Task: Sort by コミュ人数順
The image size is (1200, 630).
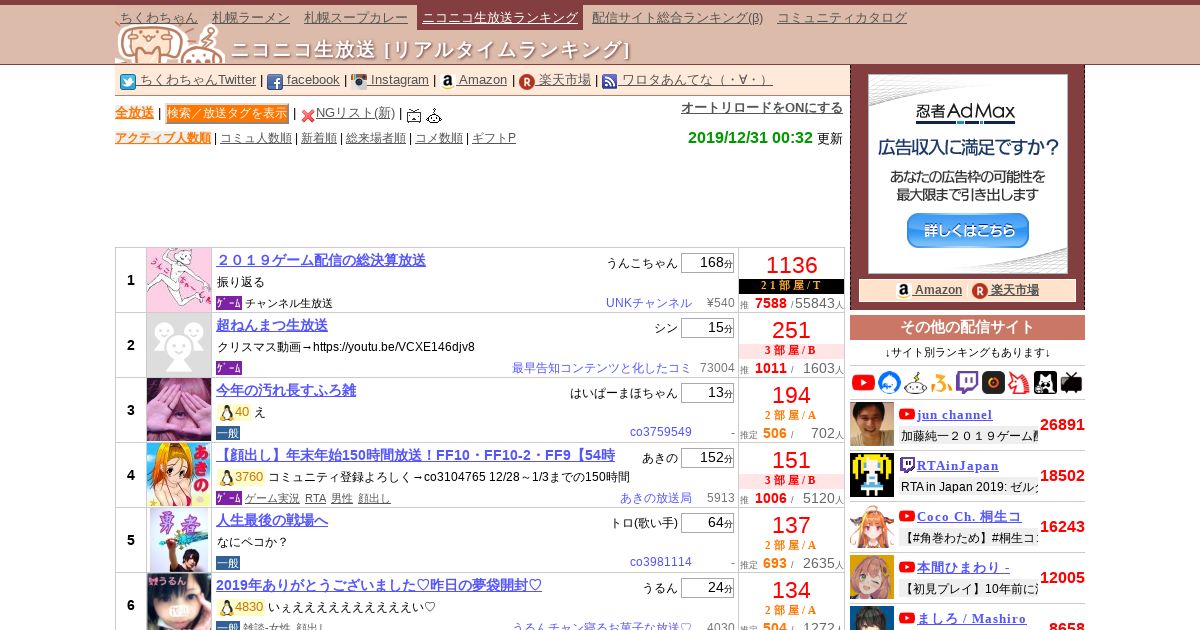Action: tap(256, 138)
